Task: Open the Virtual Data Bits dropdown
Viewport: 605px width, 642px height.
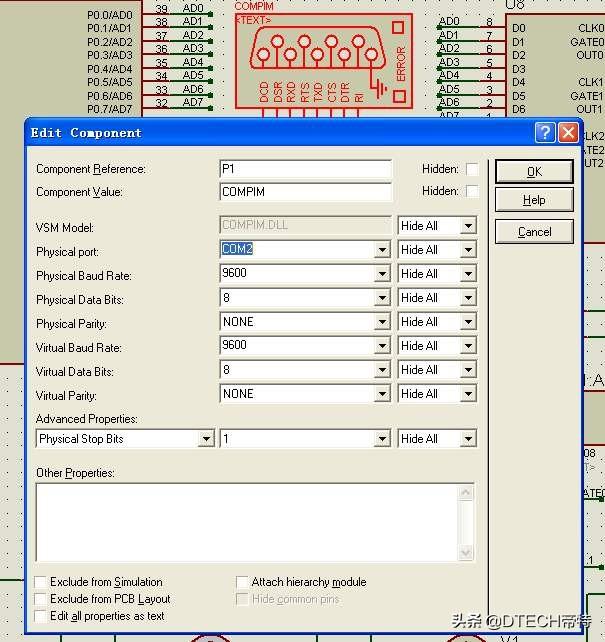Action: pos(382,370)
